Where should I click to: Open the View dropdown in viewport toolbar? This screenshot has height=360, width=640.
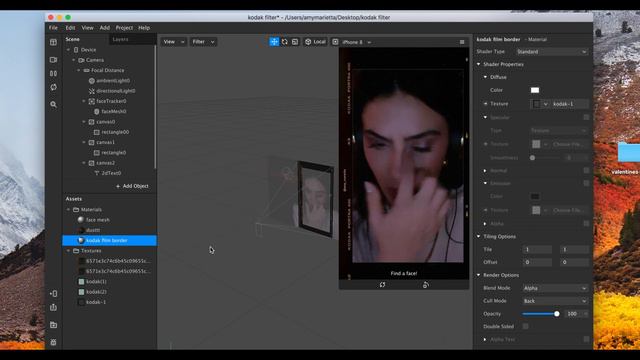[173, 42]
